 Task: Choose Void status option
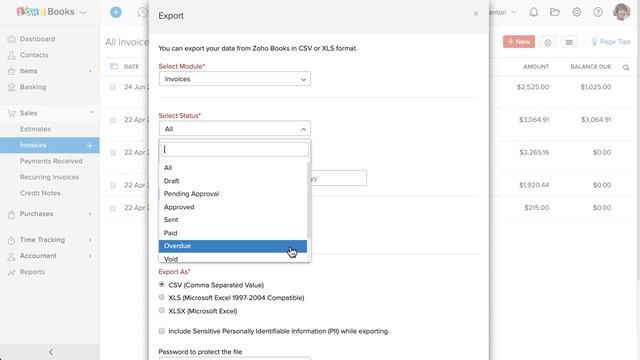click(x=233, y=258)
